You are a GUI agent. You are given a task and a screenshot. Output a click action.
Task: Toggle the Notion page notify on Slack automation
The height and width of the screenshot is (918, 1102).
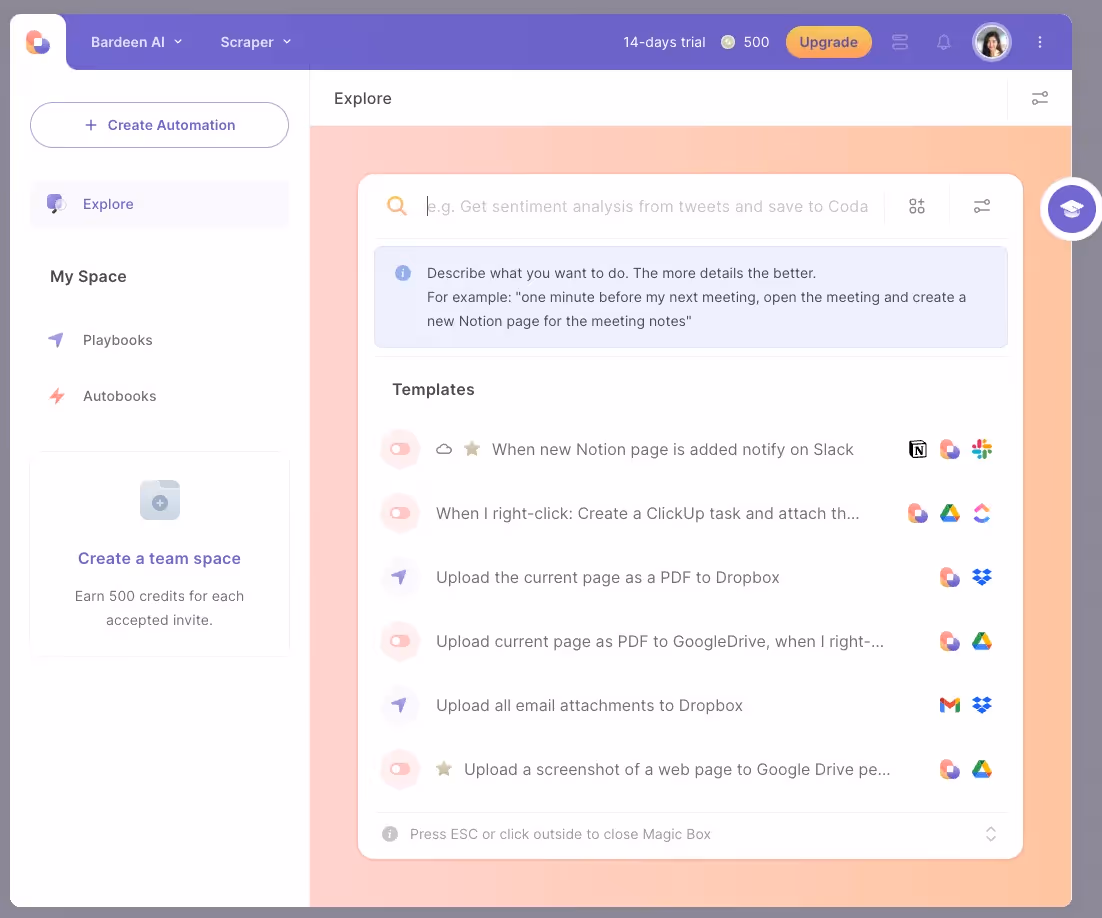[x=400, y=449]
